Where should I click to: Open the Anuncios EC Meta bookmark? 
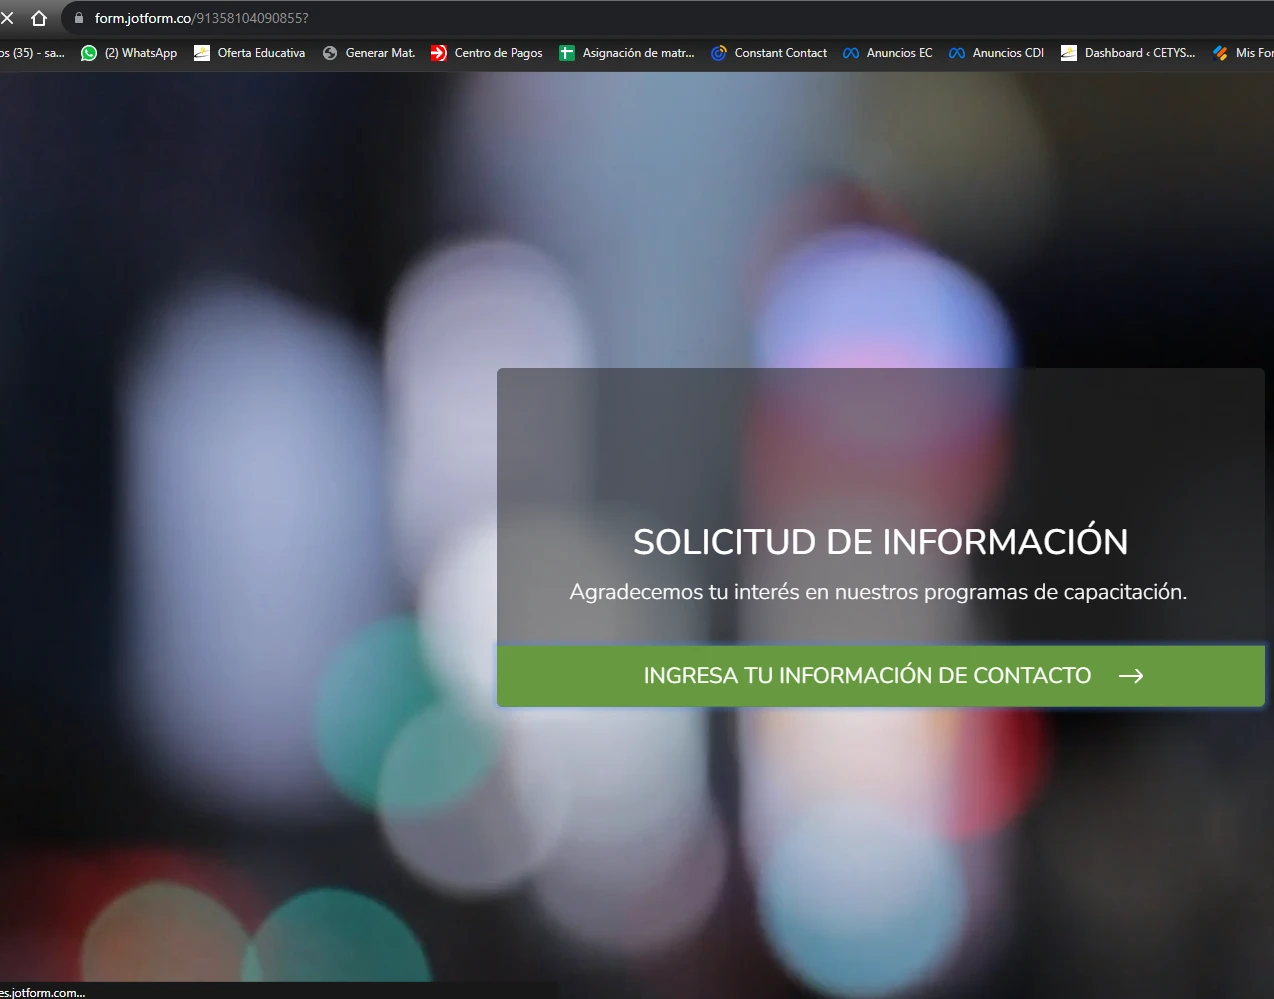(887, 53)
